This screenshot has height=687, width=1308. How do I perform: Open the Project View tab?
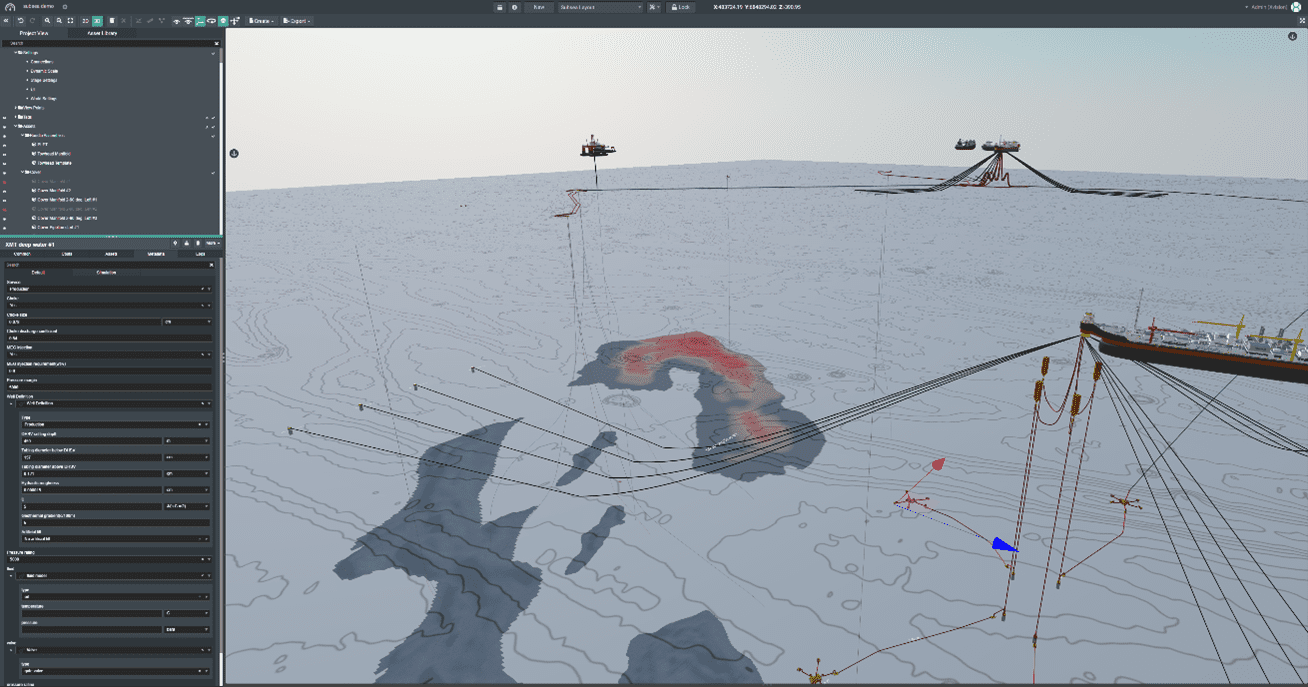pyautogui.click(x=34, y=33)
